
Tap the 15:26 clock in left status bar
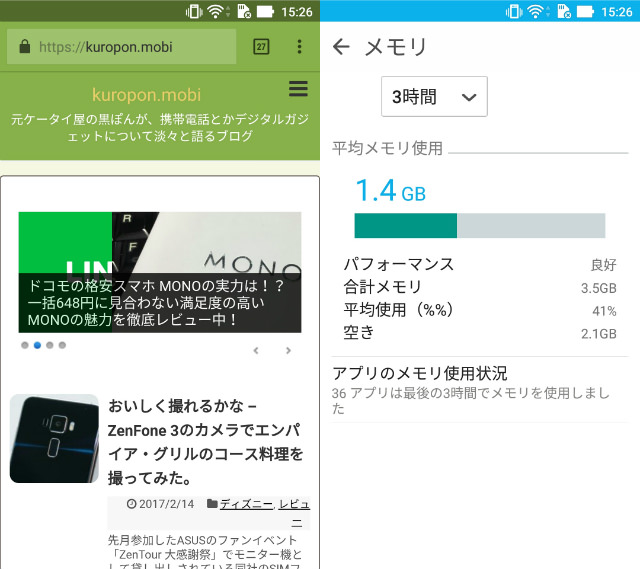(x=297, y=12)
